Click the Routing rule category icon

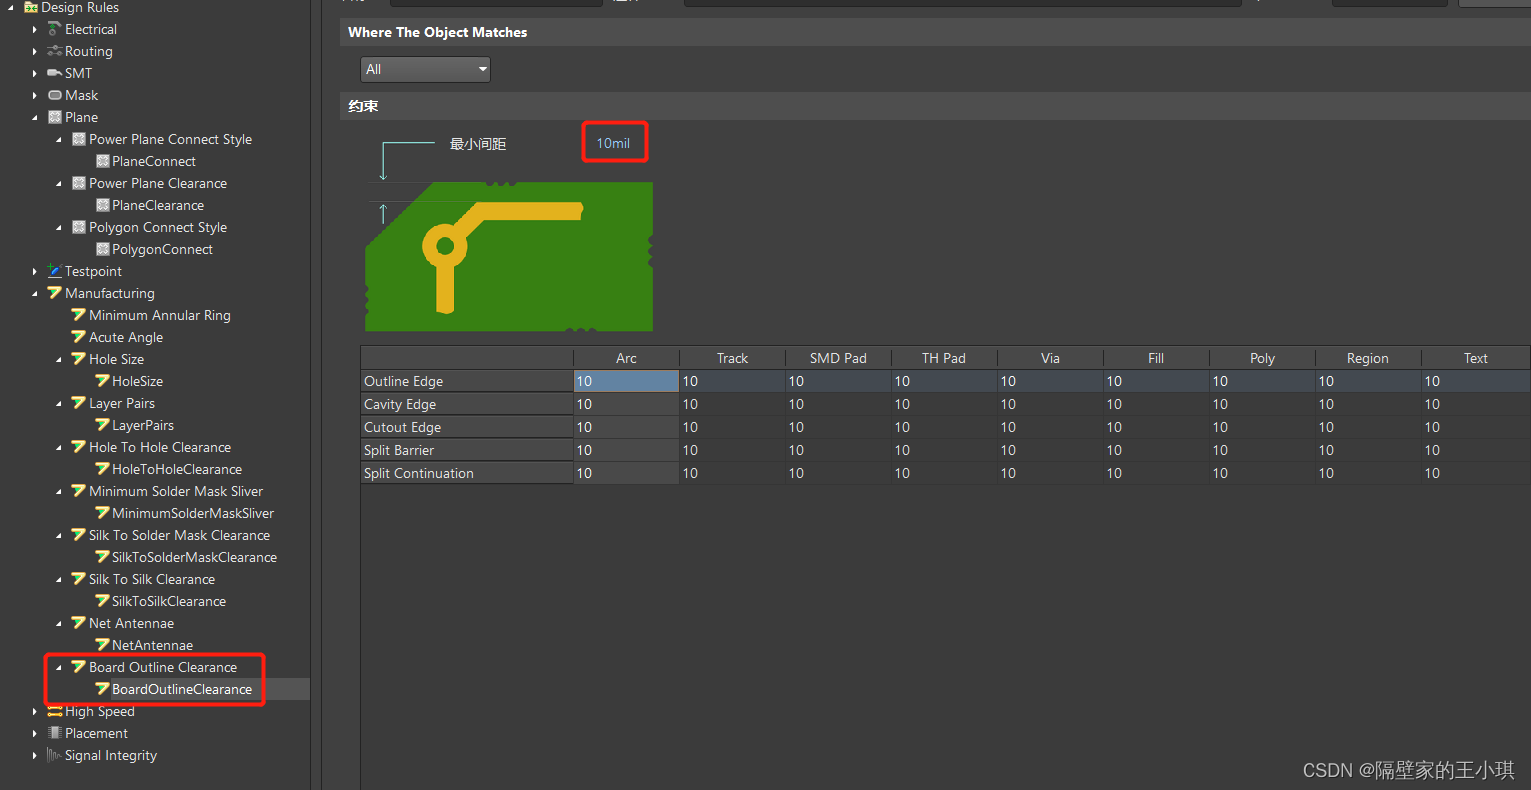(55, 51)
